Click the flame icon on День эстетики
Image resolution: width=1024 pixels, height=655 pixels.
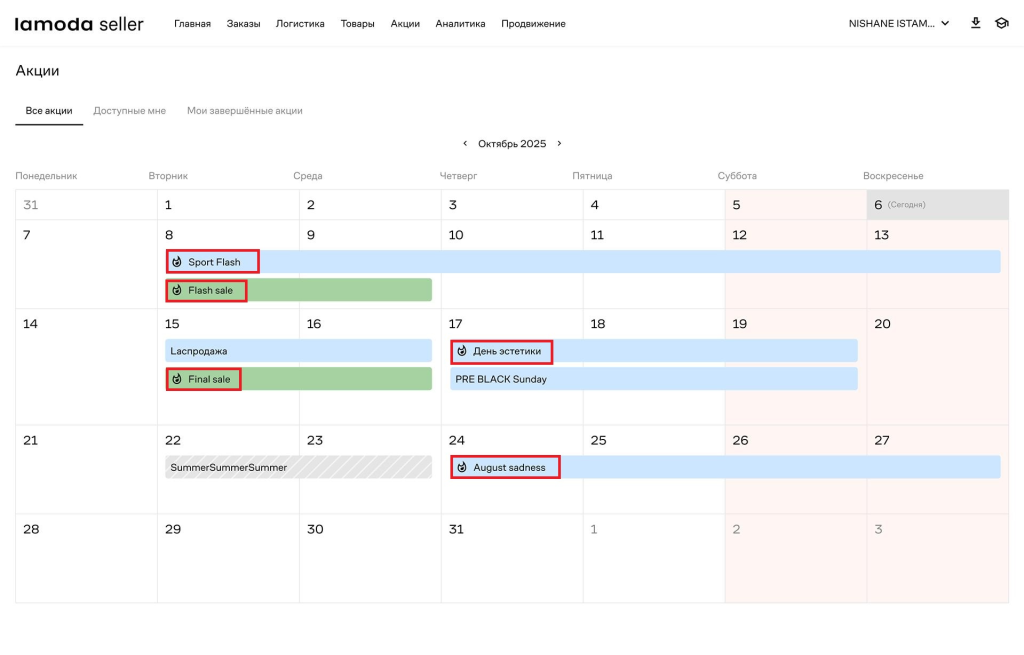point(462,351)
